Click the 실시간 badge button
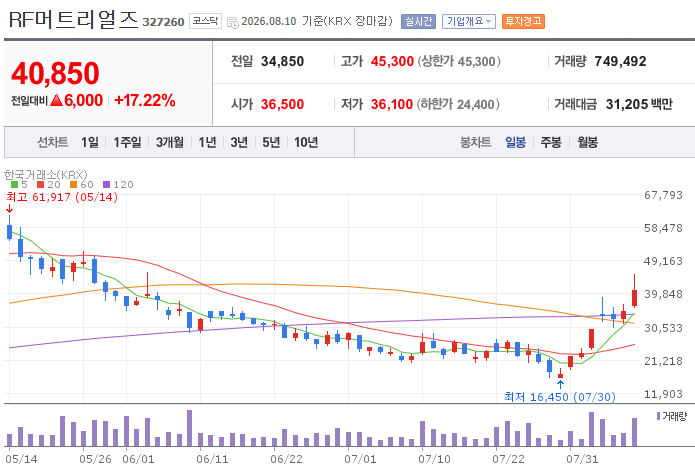The width and height of the screenshot is (695, 470). (418, 21)
